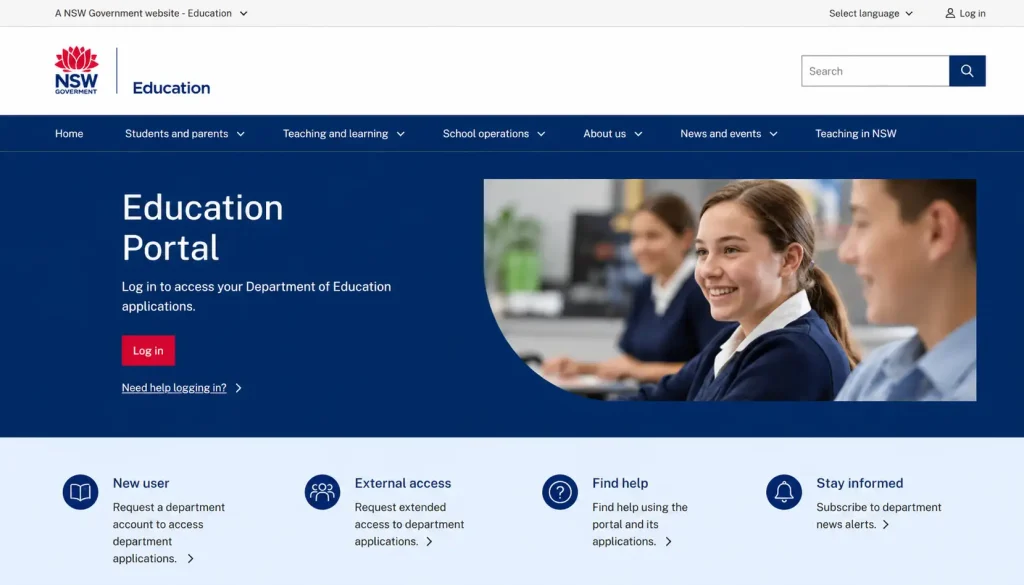Expand Teaching and learning menu
Image resolution: width=1024 pixels, height=585 pixels.
[344, 133]
